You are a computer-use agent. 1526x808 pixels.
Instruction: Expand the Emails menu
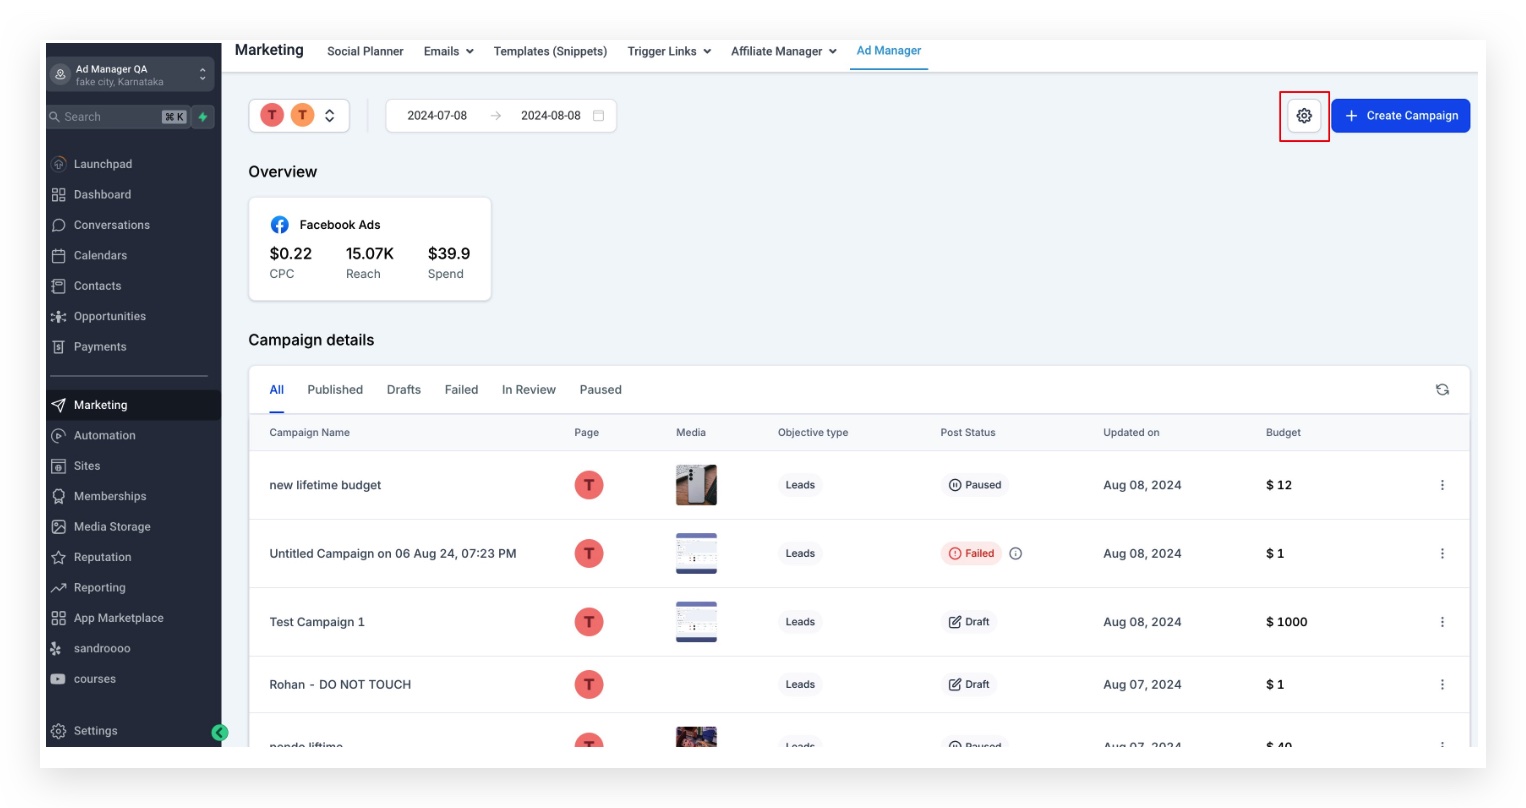(x=448, y=51)
